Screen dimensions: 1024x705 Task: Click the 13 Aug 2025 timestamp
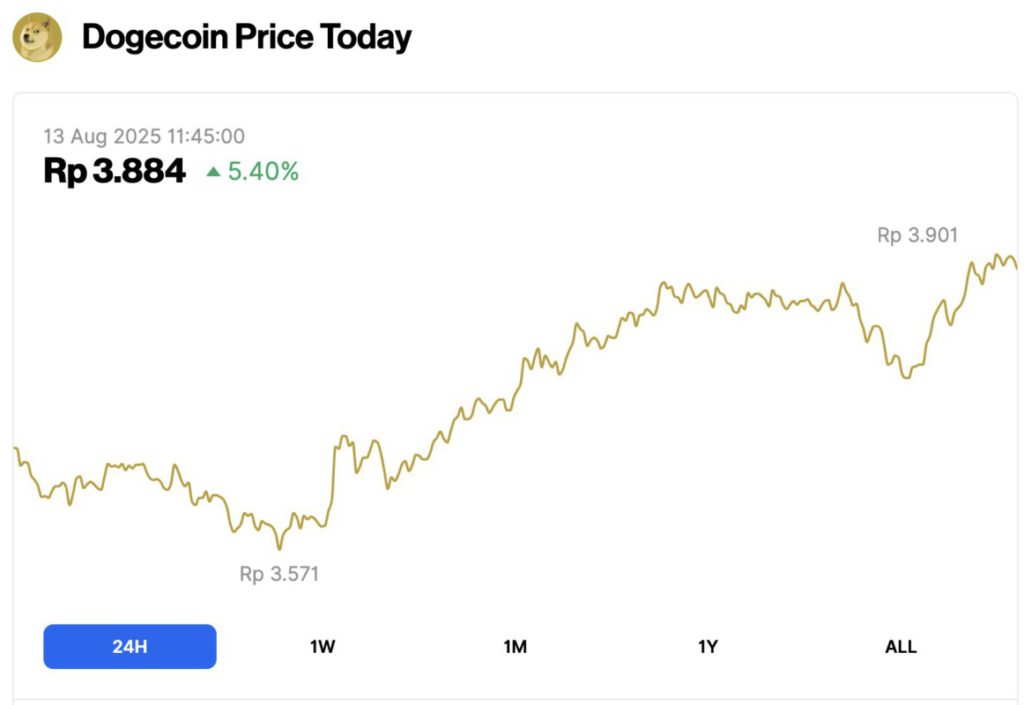pos(144,136)
